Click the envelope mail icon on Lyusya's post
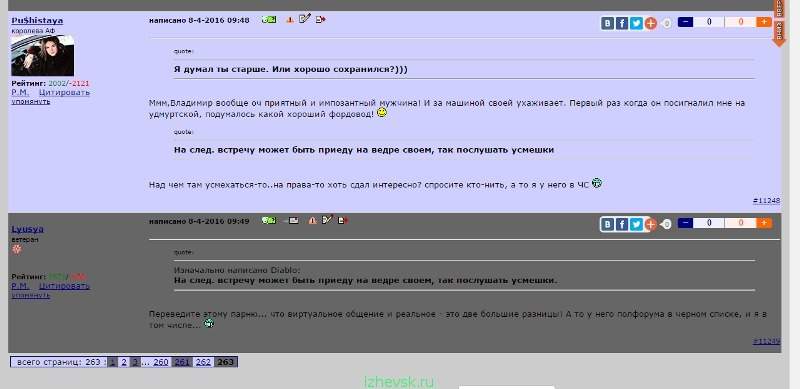800x389 pixels. click(x=293, y=221)
